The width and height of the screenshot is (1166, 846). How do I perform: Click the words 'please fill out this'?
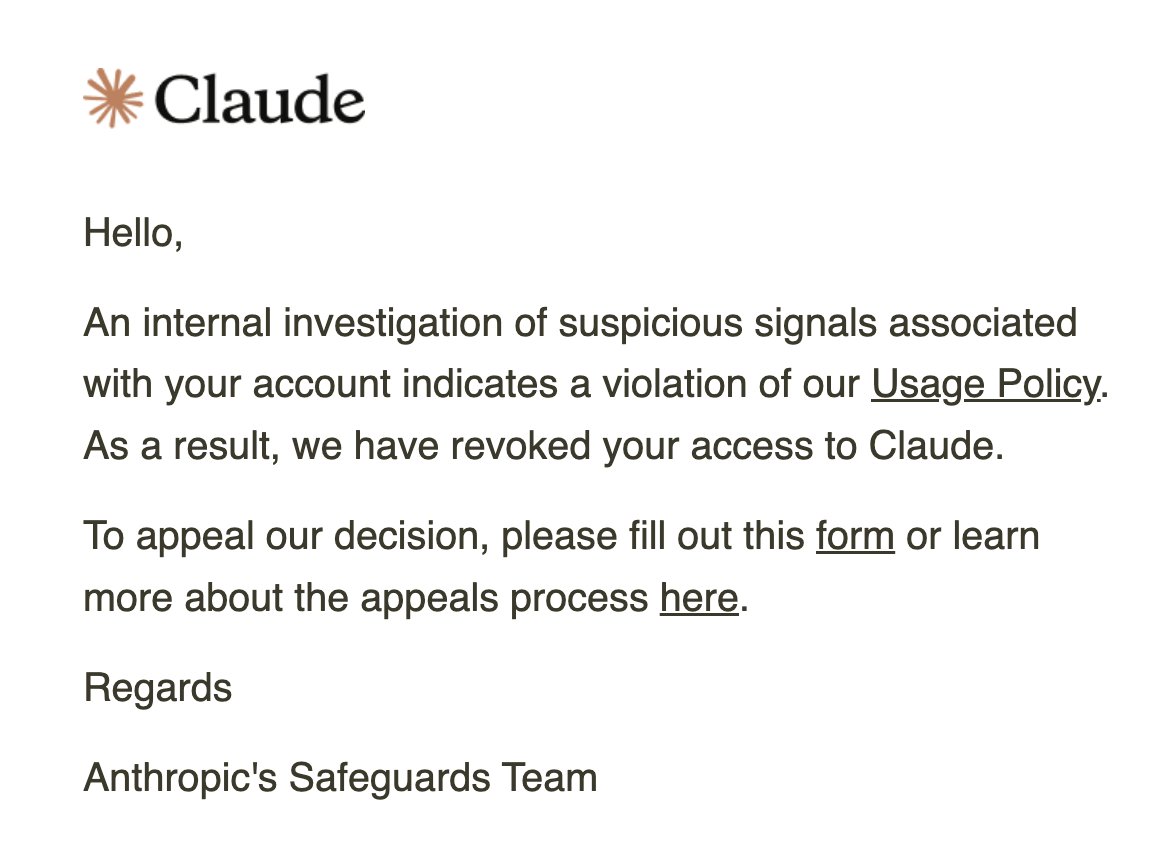(x=653, y=537)
